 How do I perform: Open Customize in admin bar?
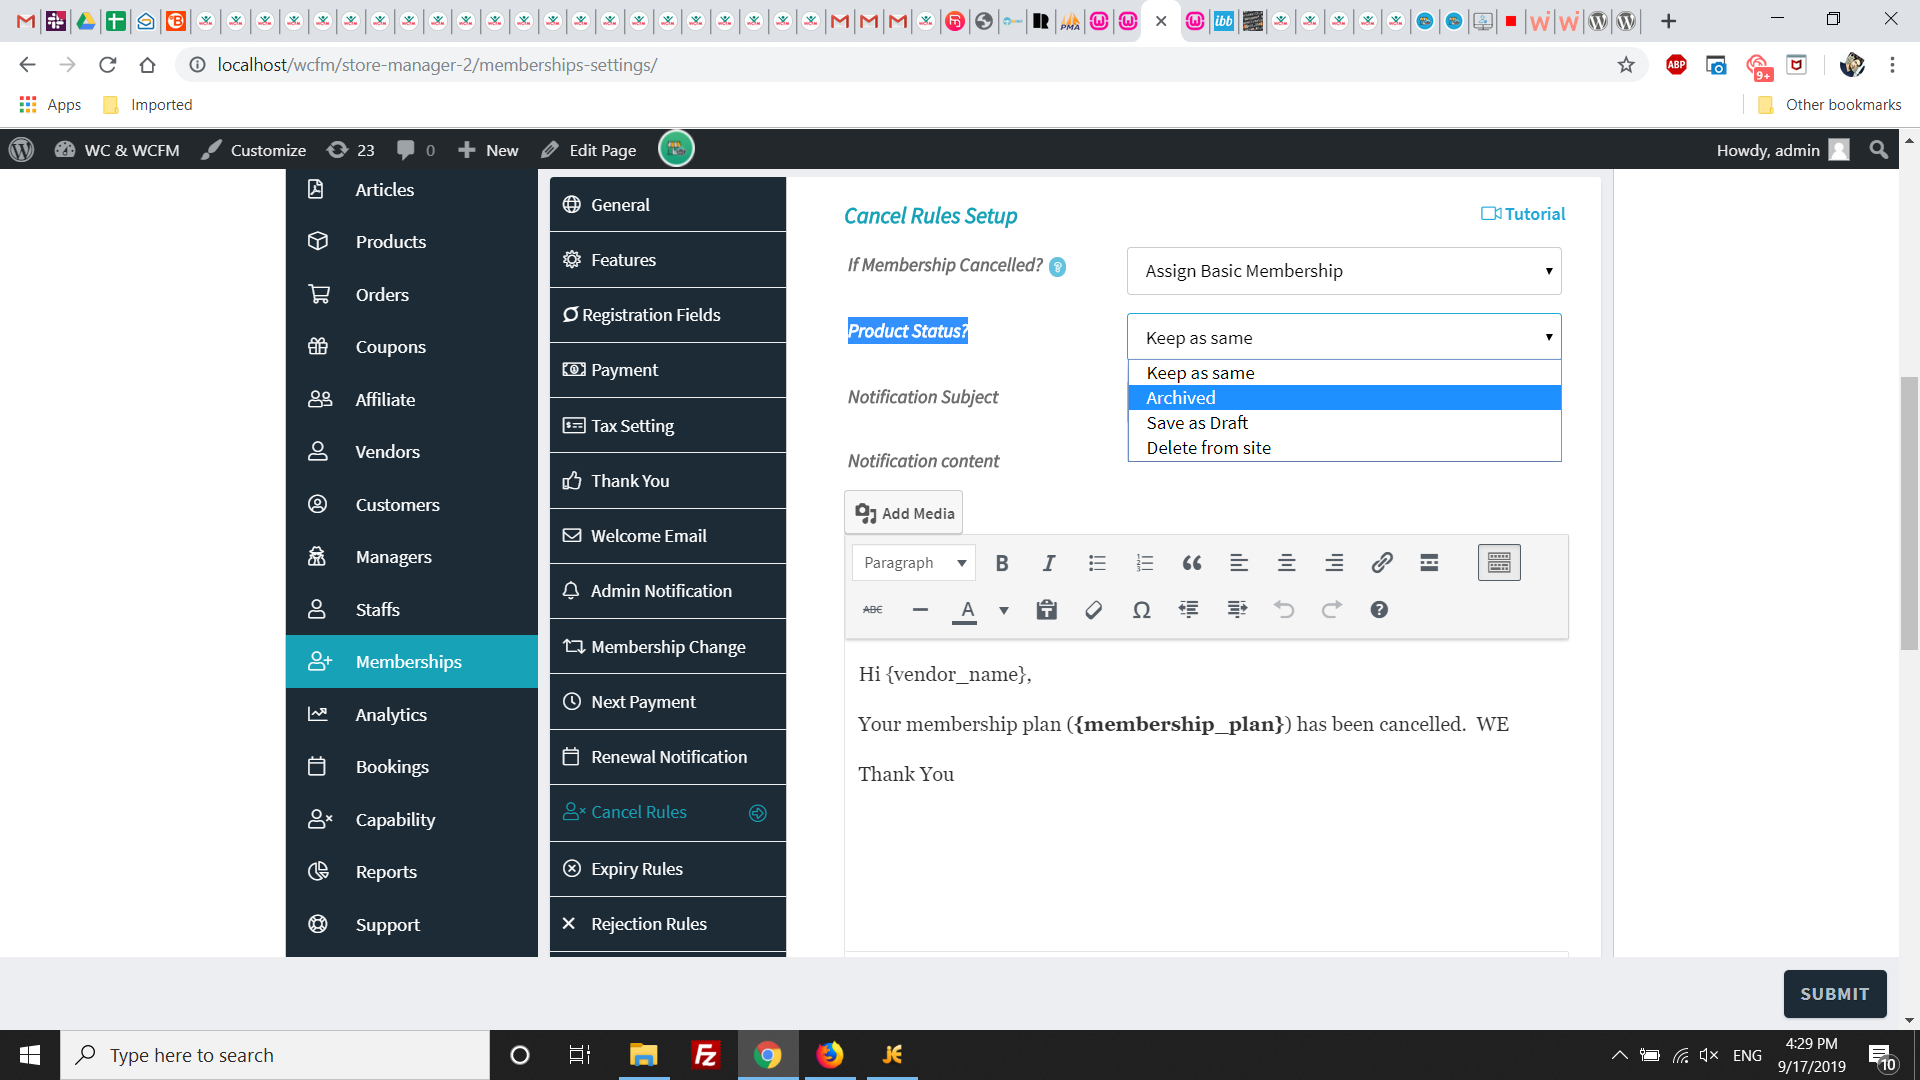254,150
